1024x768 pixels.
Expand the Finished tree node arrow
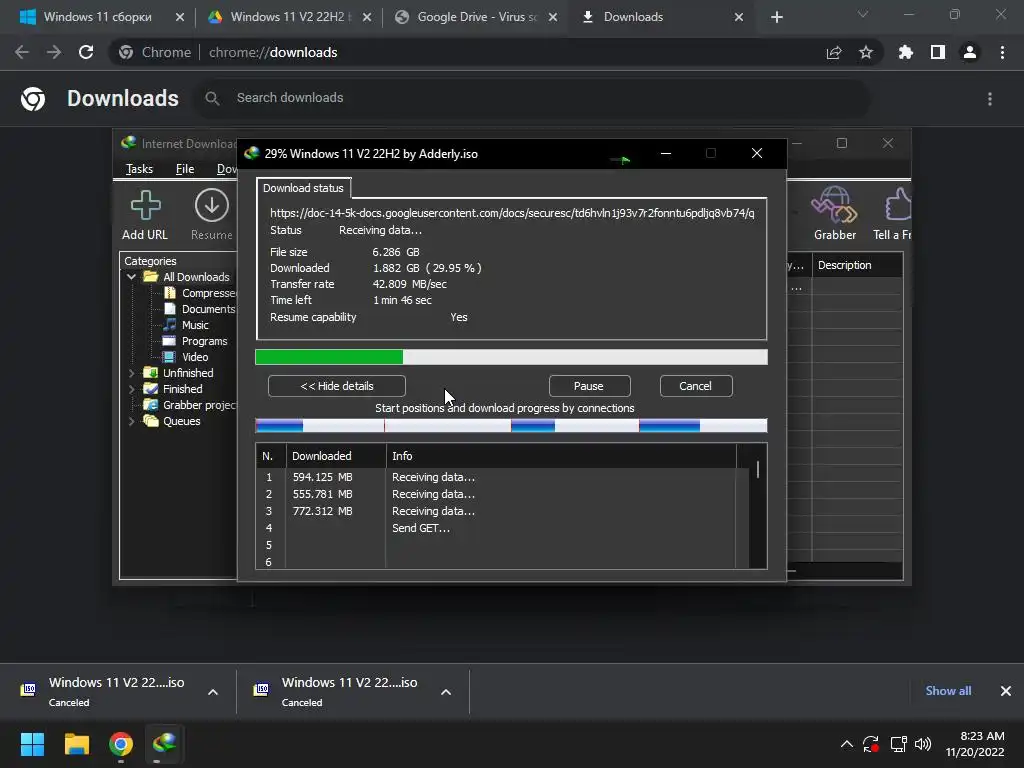(x=131, y=389)
